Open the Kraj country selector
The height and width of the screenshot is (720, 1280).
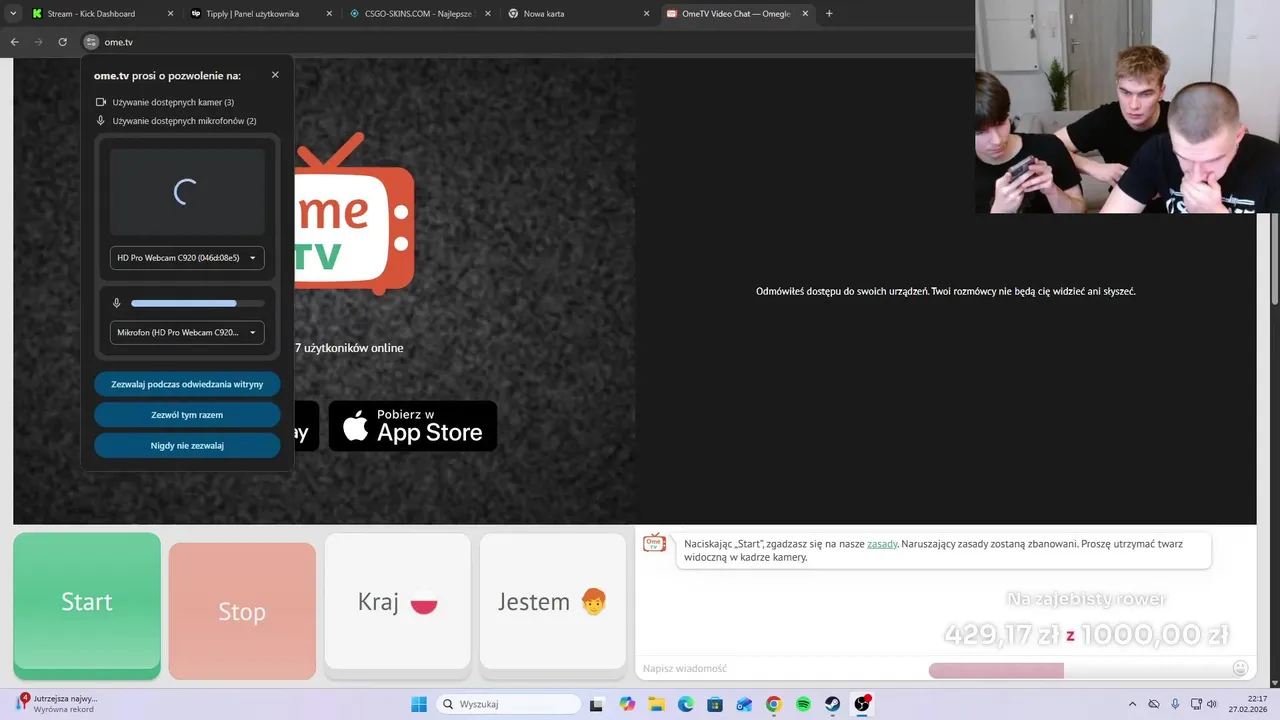click(x=398, y=602)
